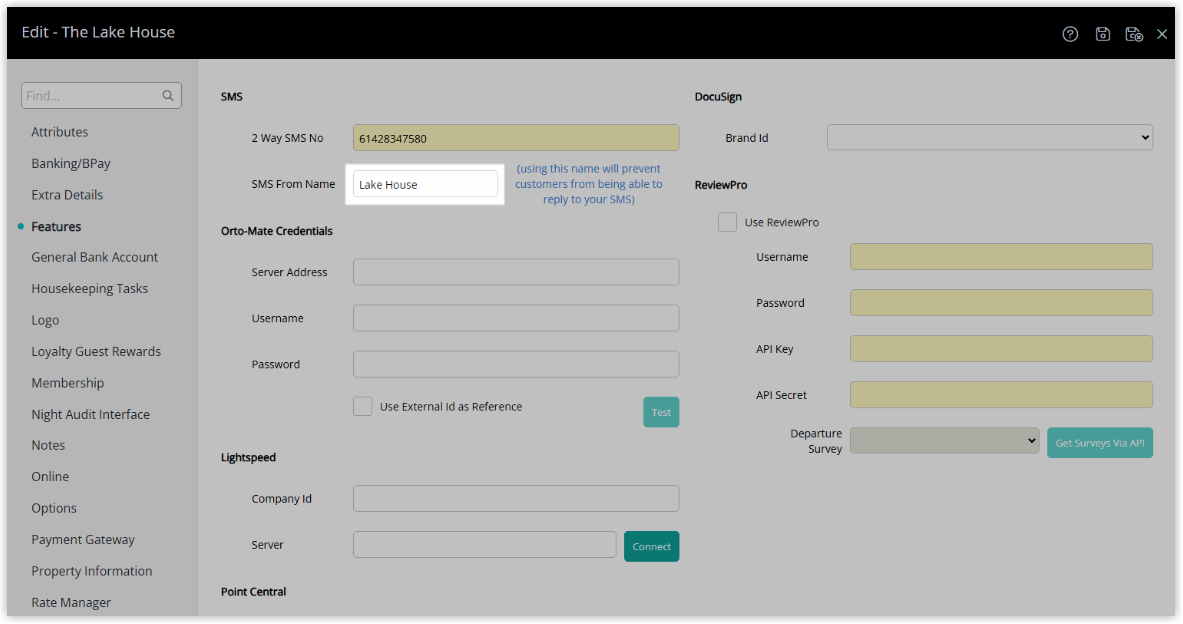Open the help icon in title bar
The width and height of the screenshot is (1183, 624).
pyautogui.click(x=1070, y=34)
